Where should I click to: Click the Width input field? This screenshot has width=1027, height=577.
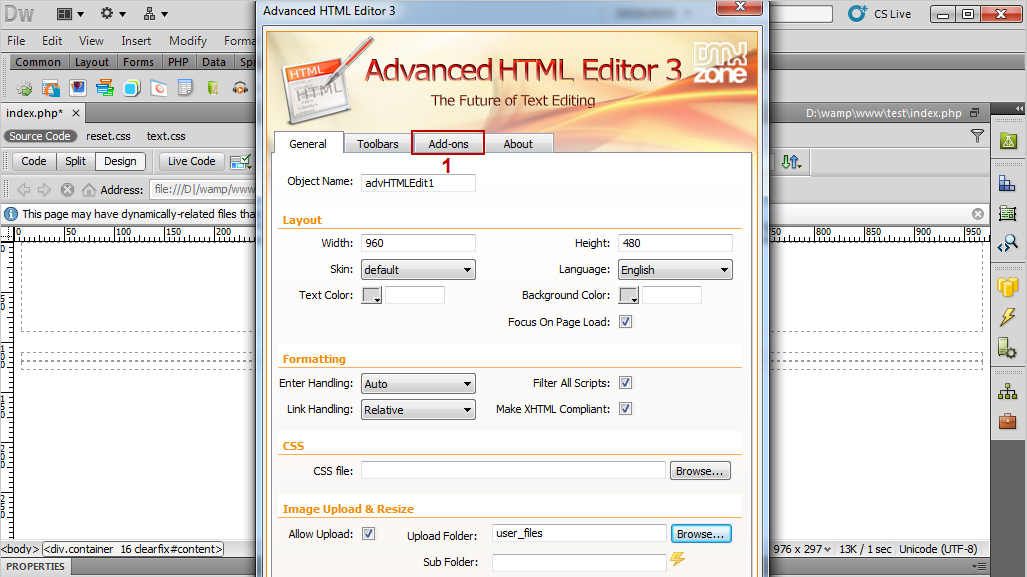tap(418, 243)
